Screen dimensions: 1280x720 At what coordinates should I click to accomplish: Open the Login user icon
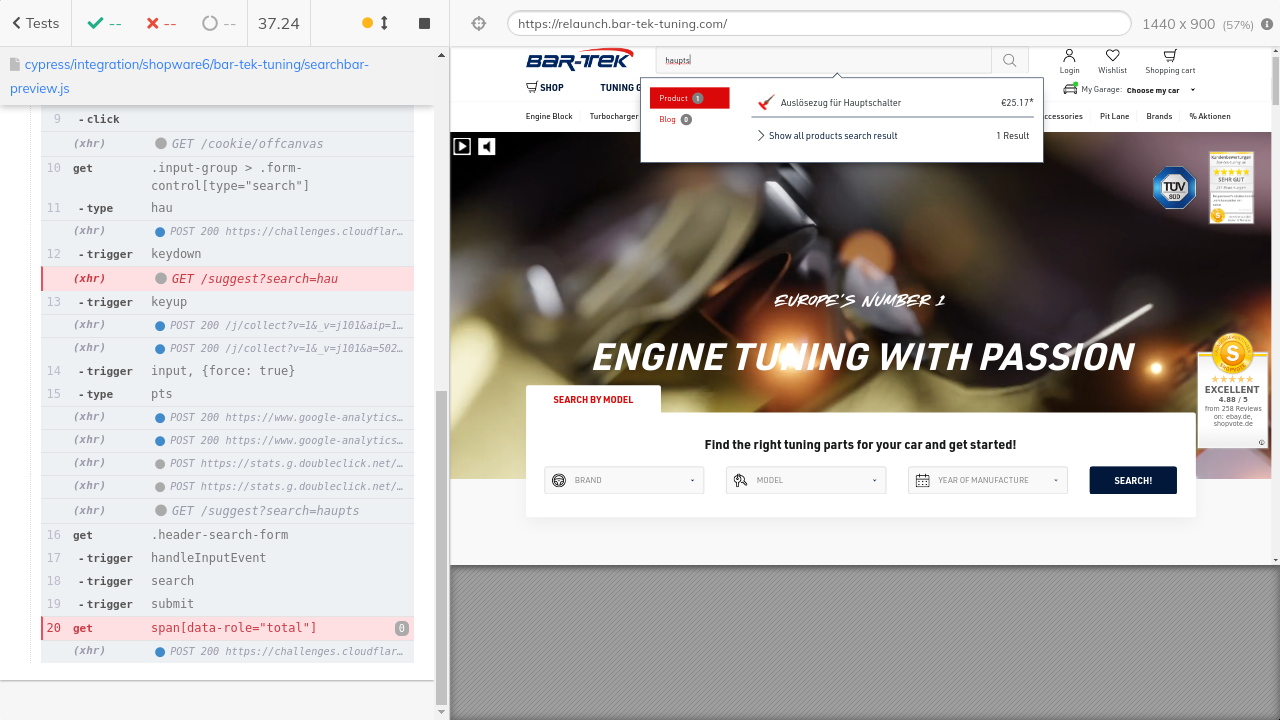(x=1069, y=56)
